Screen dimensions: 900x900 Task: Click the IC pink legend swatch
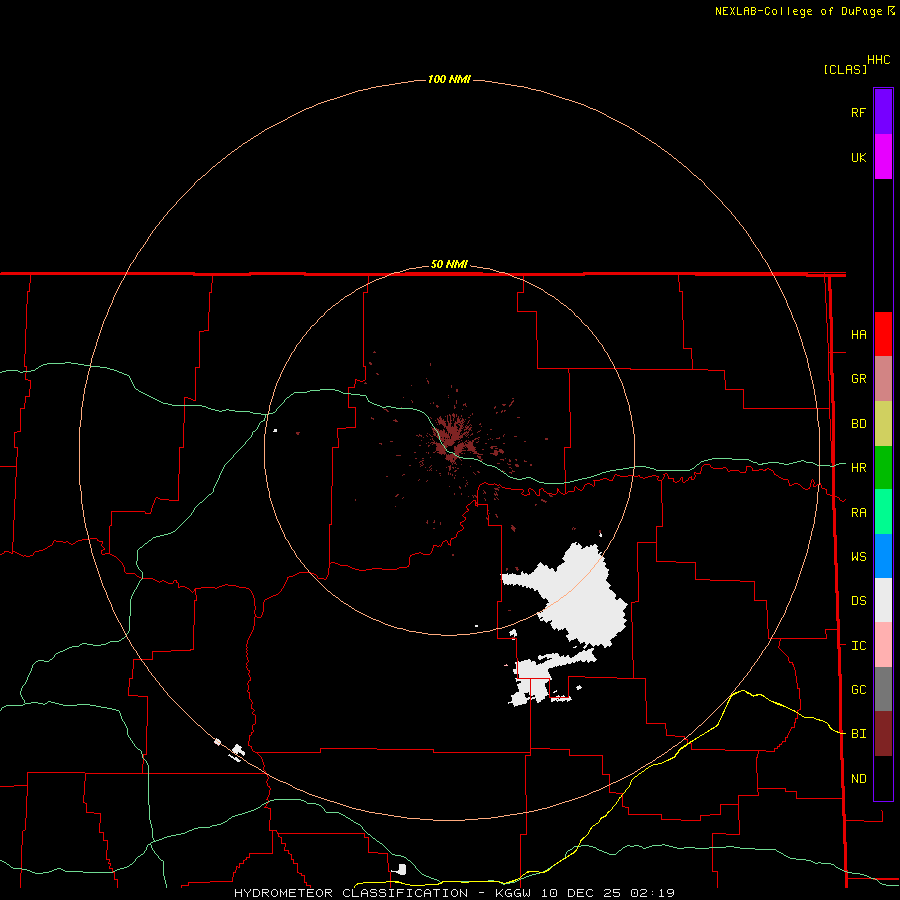(x=883, y=645)
